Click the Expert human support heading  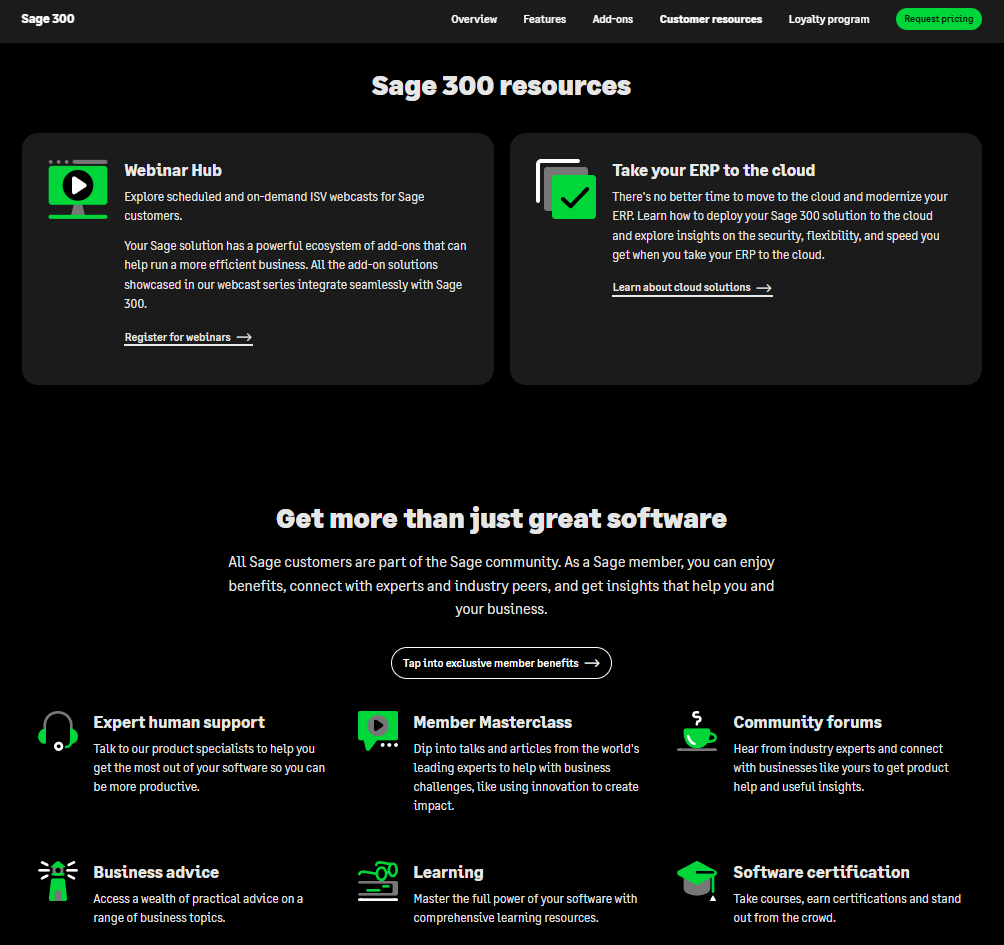(179, 722)
